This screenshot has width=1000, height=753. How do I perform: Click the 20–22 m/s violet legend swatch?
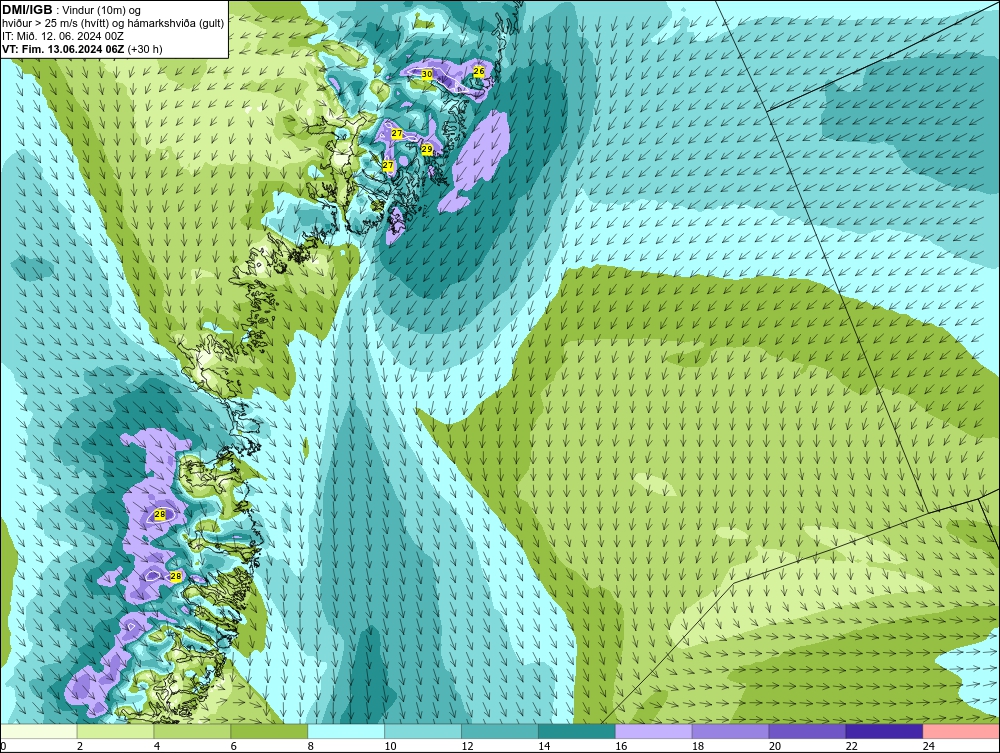(x=807, y=731)
